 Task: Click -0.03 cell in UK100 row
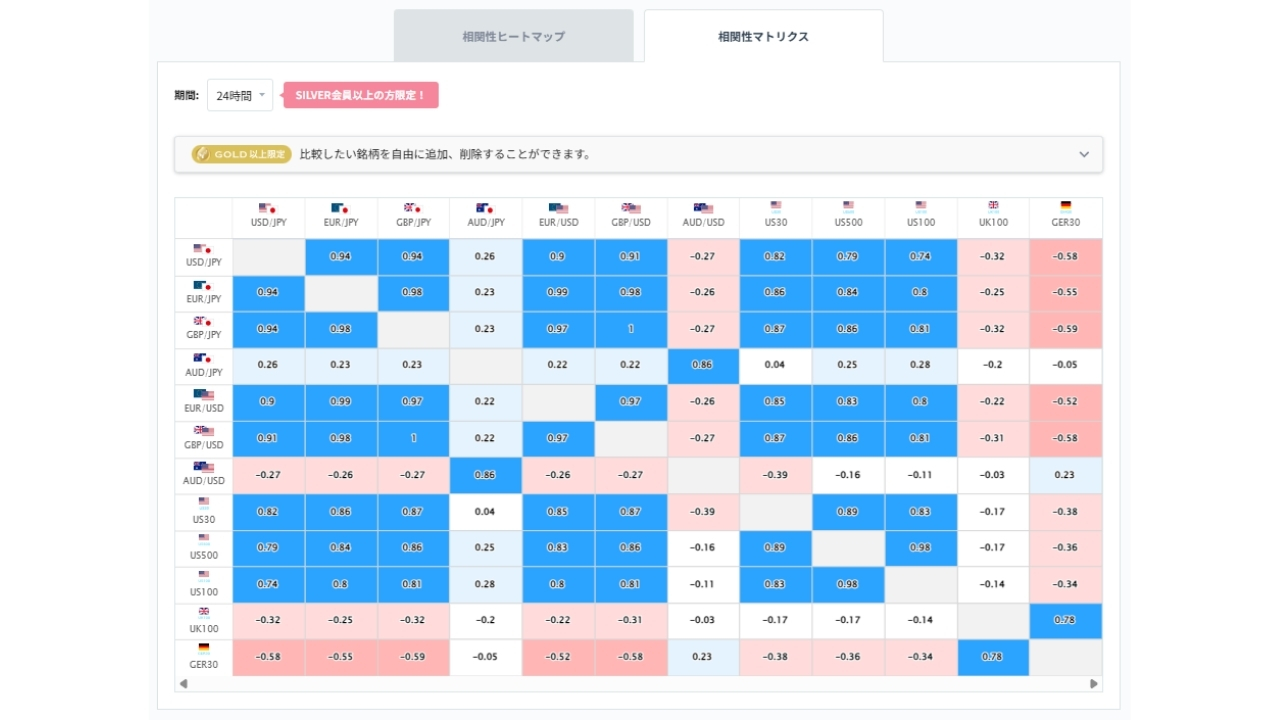coord(703,621)
